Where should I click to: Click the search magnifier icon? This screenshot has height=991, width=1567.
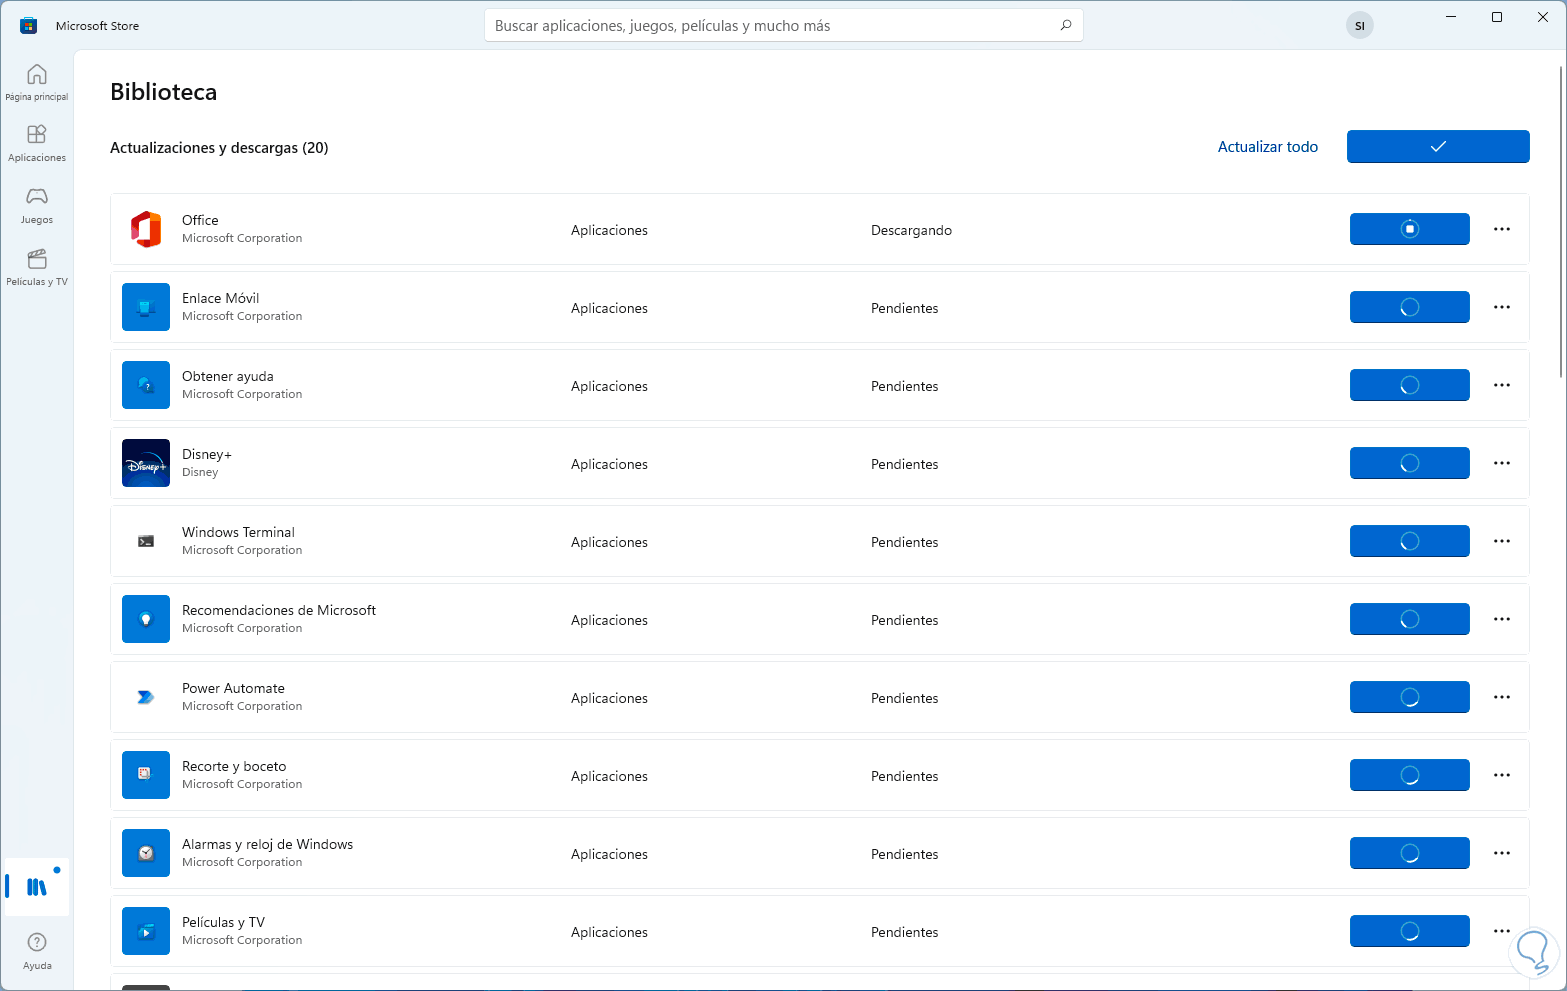tap(1066, 25)
